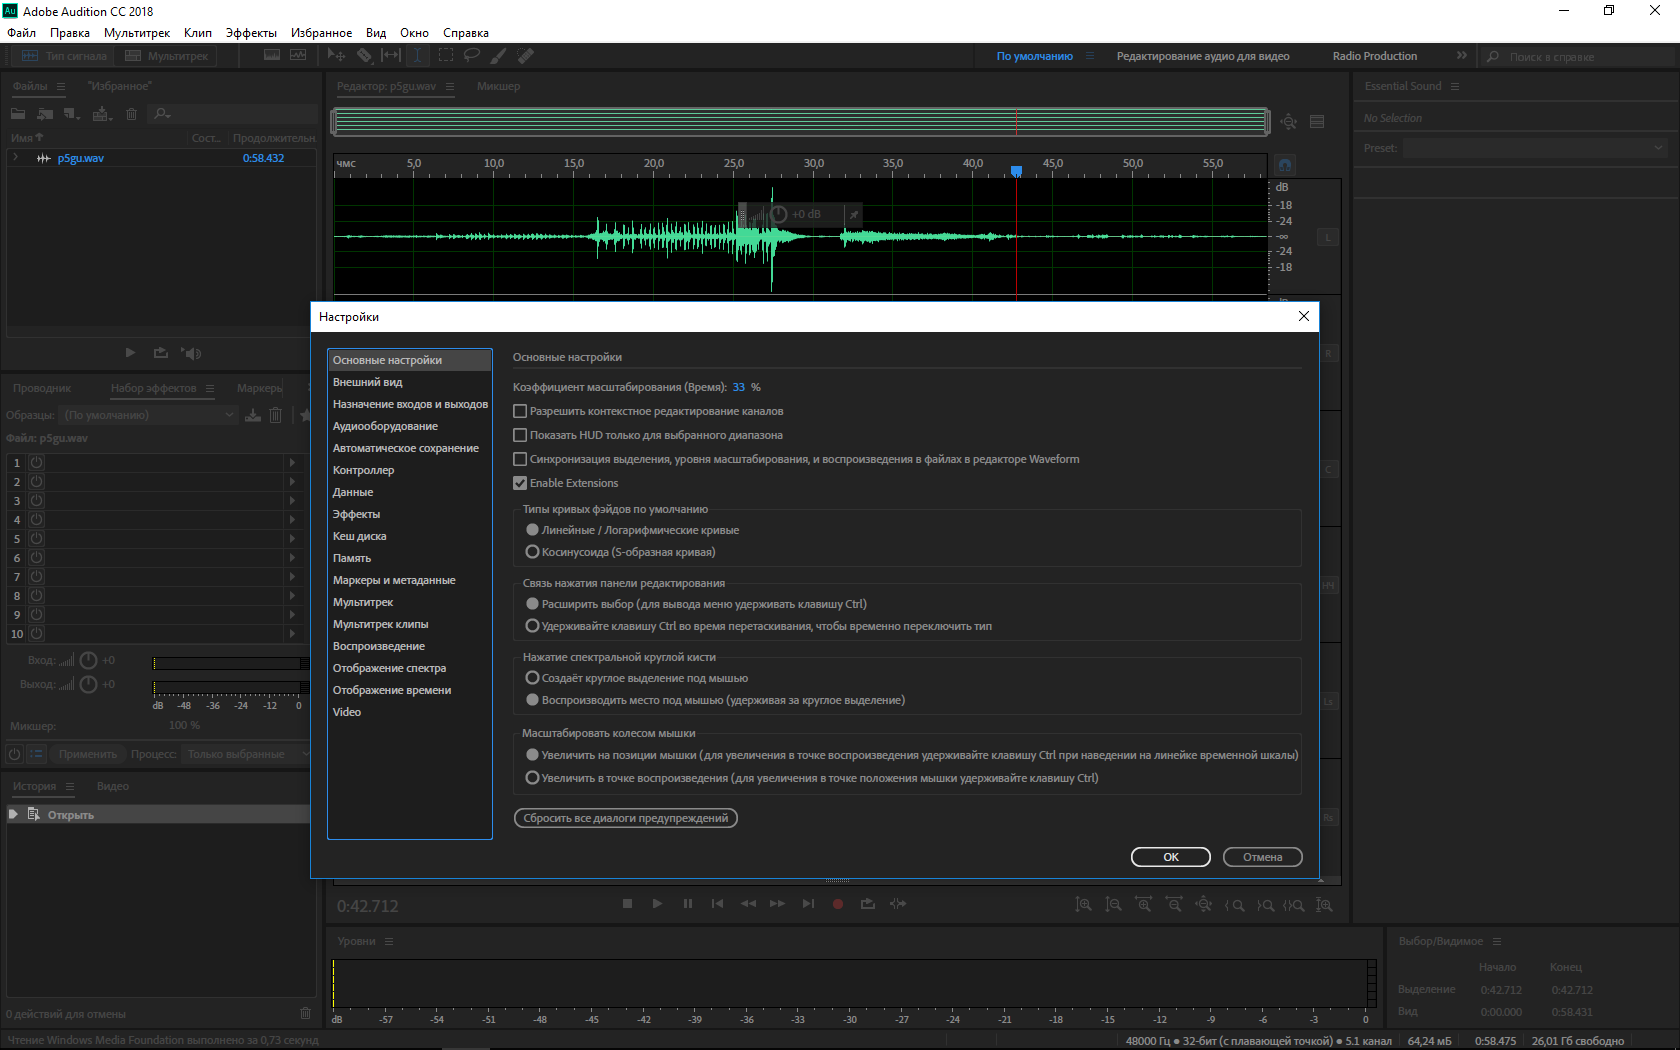Open the Эффекты menu
This screenshot has height=1050, width=1680.
[251, 33]
